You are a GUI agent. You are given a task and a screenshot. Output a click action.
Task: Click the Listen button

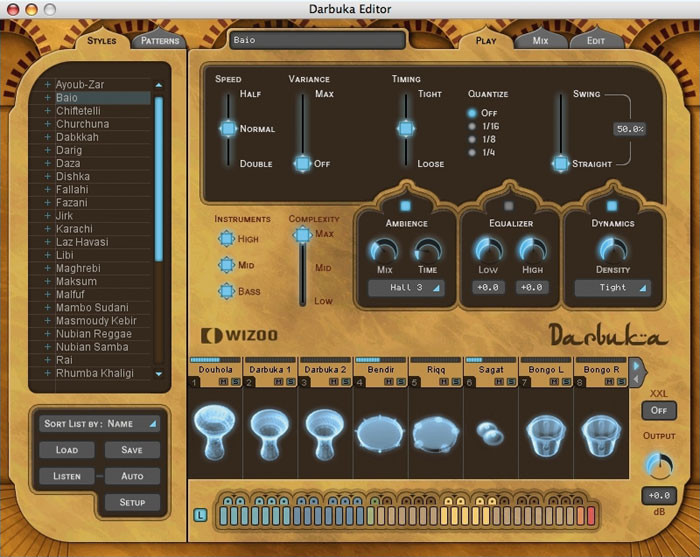click(67, 476)
